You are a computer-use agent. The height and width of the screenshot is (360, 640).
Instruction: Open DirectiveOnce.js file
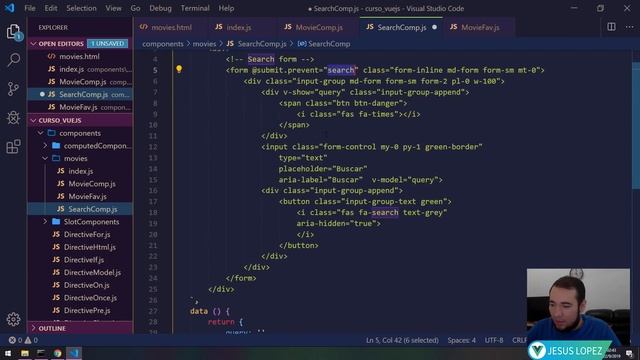point(80,298)
